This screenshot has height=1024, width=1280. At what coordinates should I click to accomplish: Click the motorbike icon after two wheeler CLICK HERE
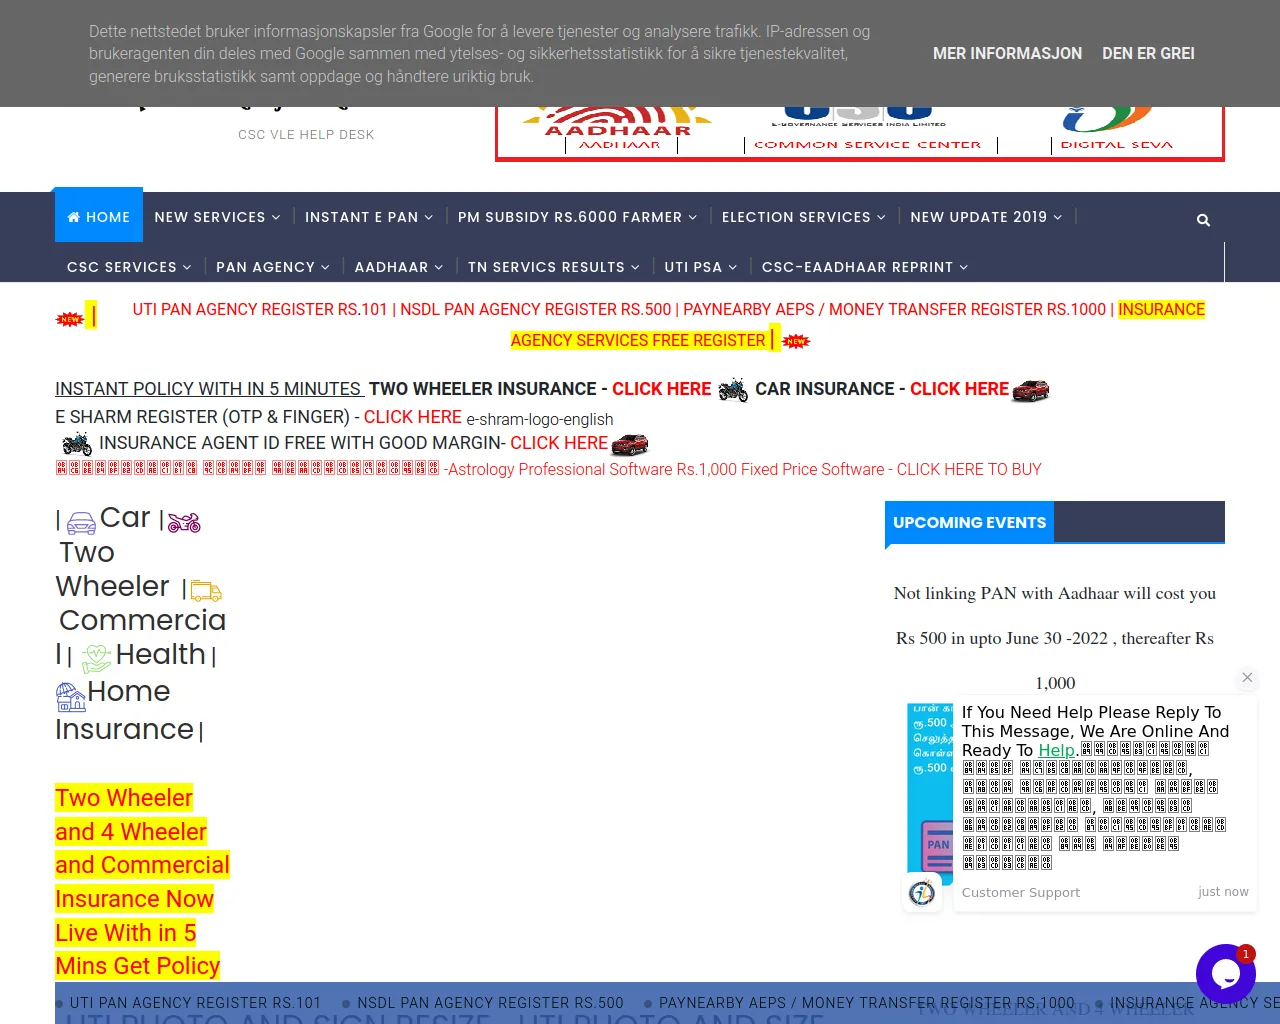pos(733,389)
